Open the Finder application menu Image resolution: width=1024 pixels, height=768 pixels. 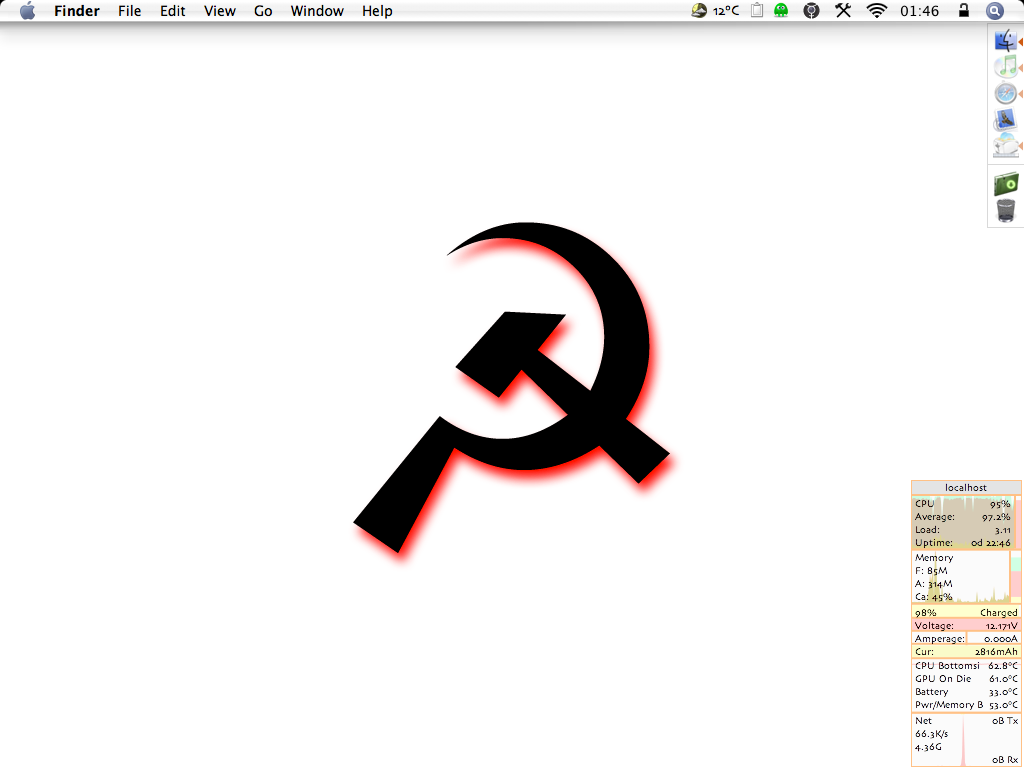click(x=77, y=11)
